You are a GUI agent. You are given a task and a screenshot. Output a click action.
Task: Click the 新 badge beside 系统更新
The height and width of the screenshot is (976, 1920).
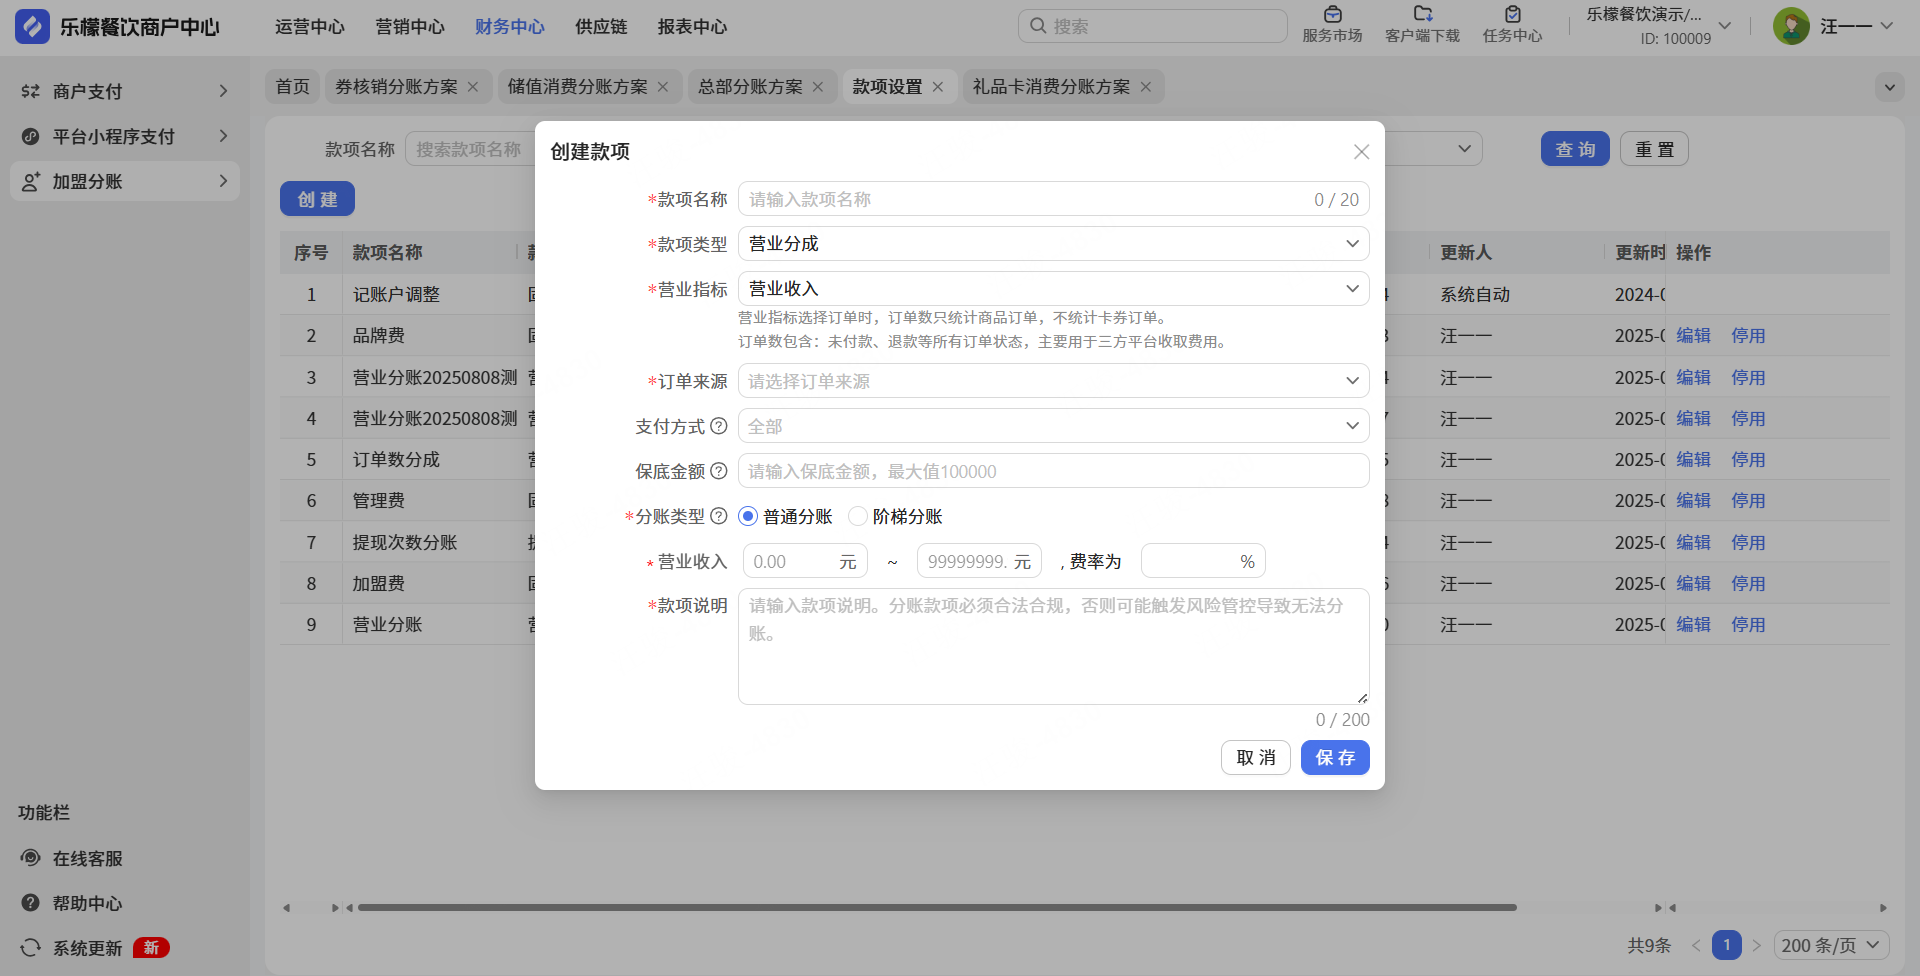tap(151, 947)
